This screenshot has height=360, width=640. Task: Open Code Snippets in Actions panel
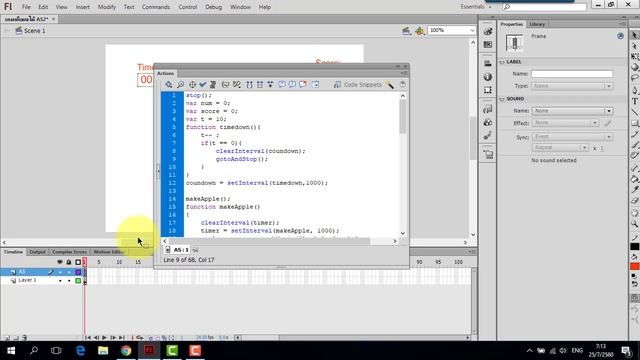(x=358, y=84)
